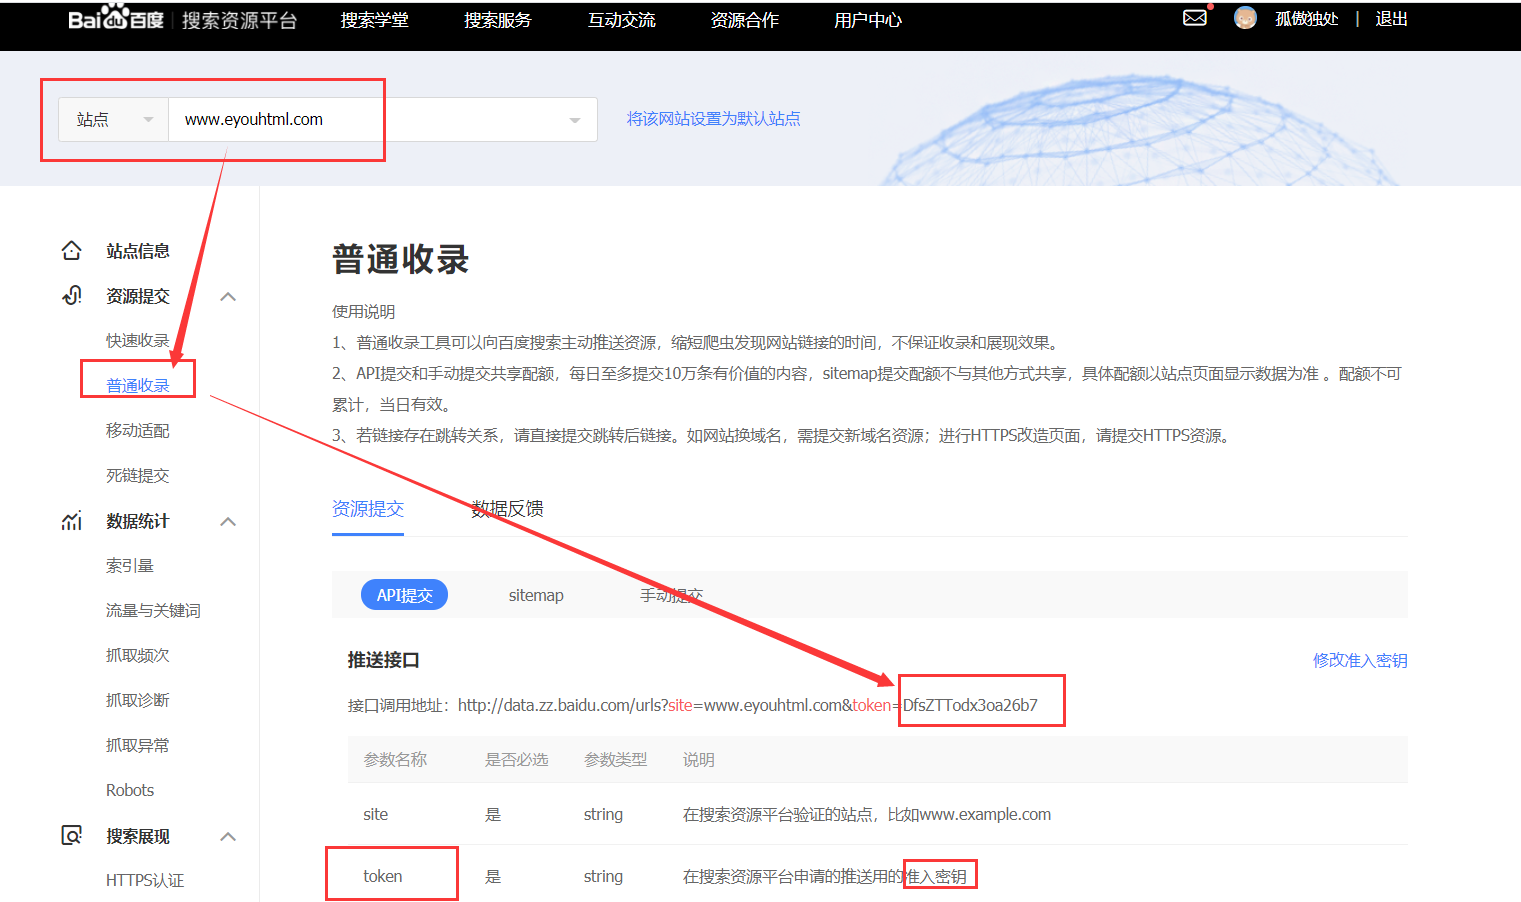Click the home icon beside 站点信息

(x=71, y=250)
